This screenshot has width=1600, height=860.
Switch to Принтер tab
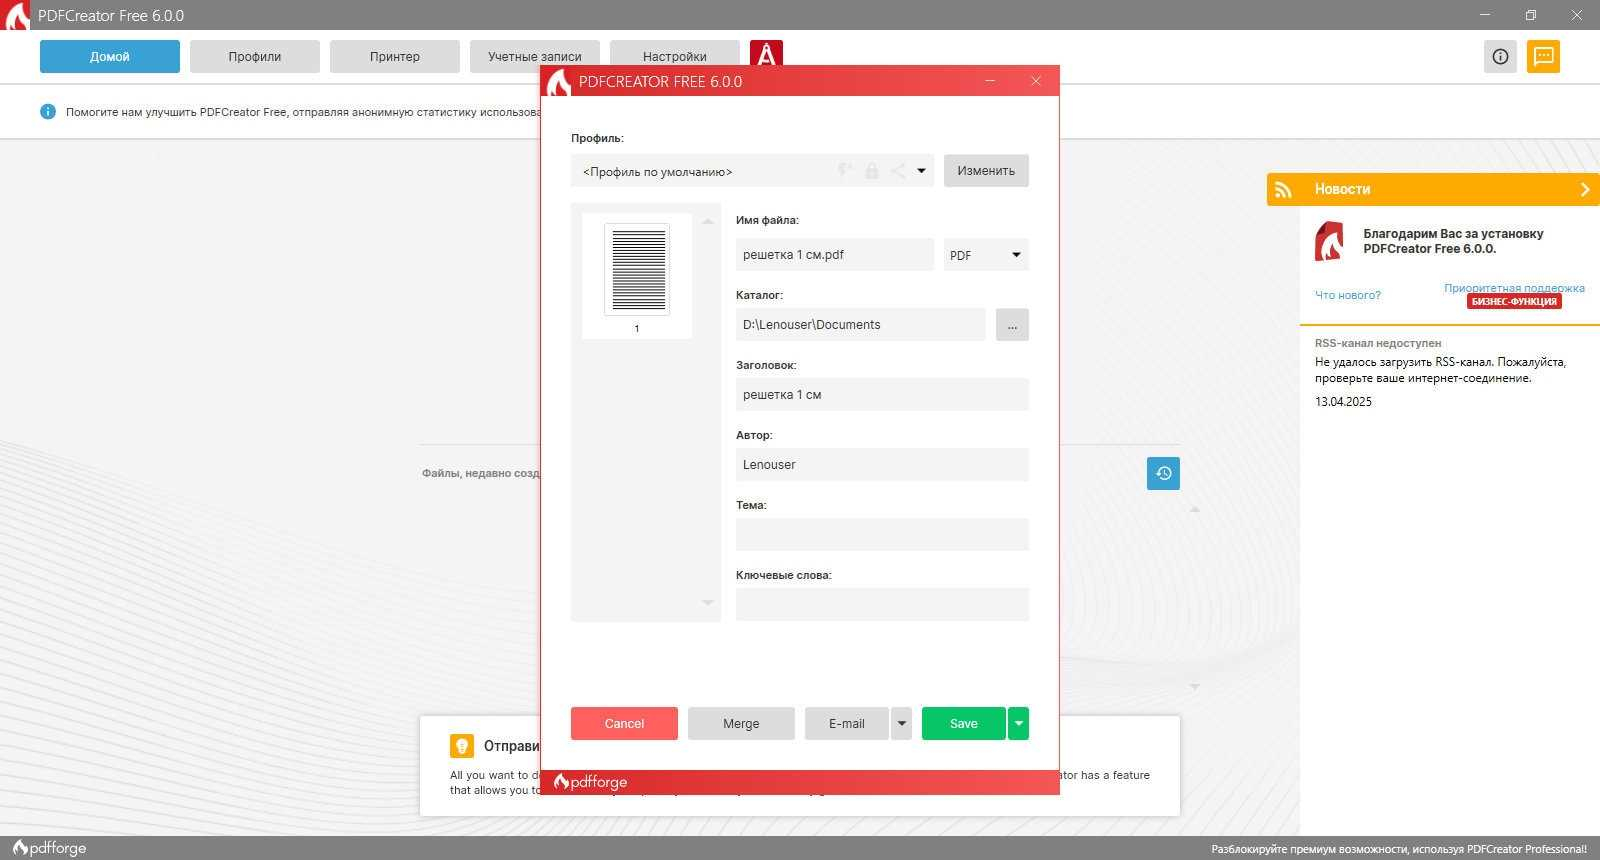pos(395,57)
